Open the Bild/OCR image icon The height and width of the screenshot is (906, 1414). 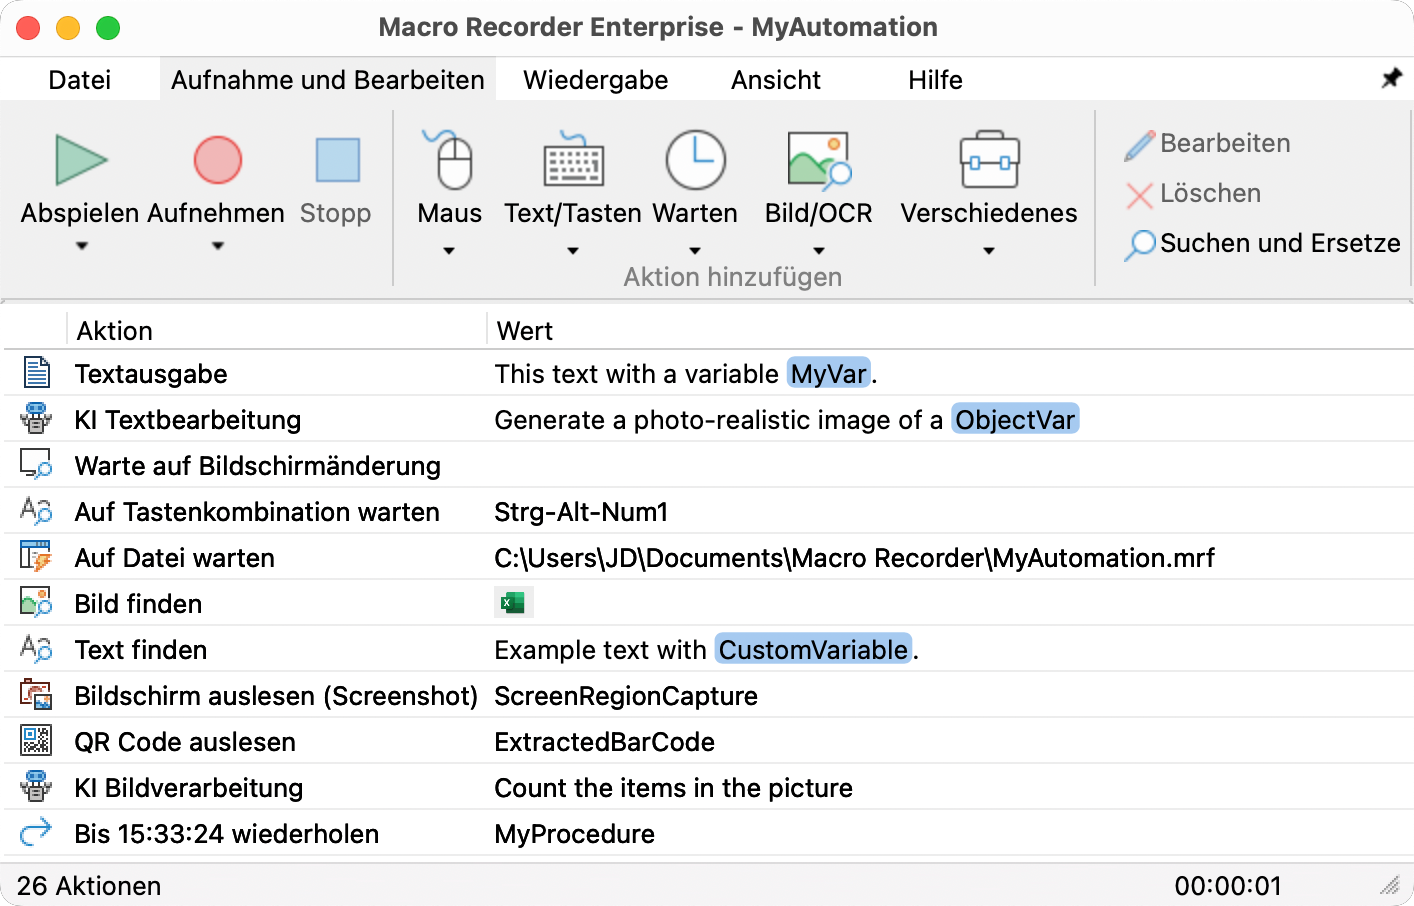pyautogui.click(x=818, y=160)
